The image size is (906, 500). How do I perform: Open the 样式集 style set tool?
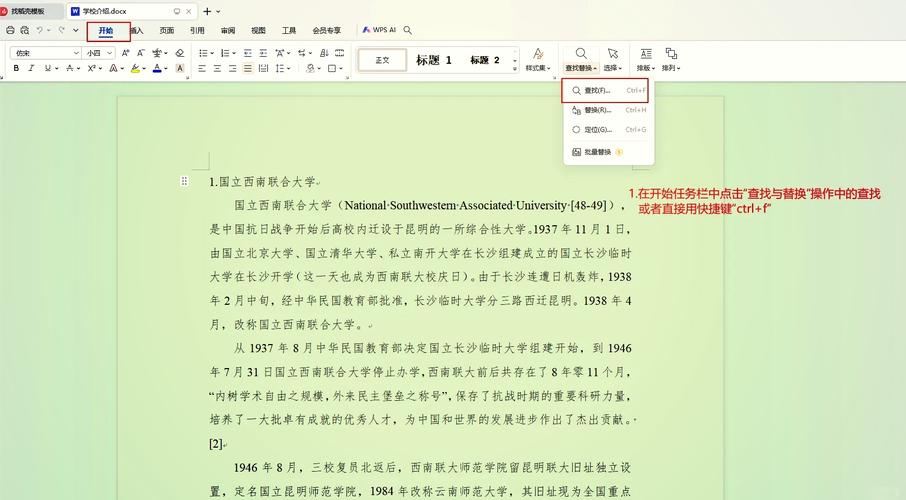pyautogui.click(x=537, y=59)
